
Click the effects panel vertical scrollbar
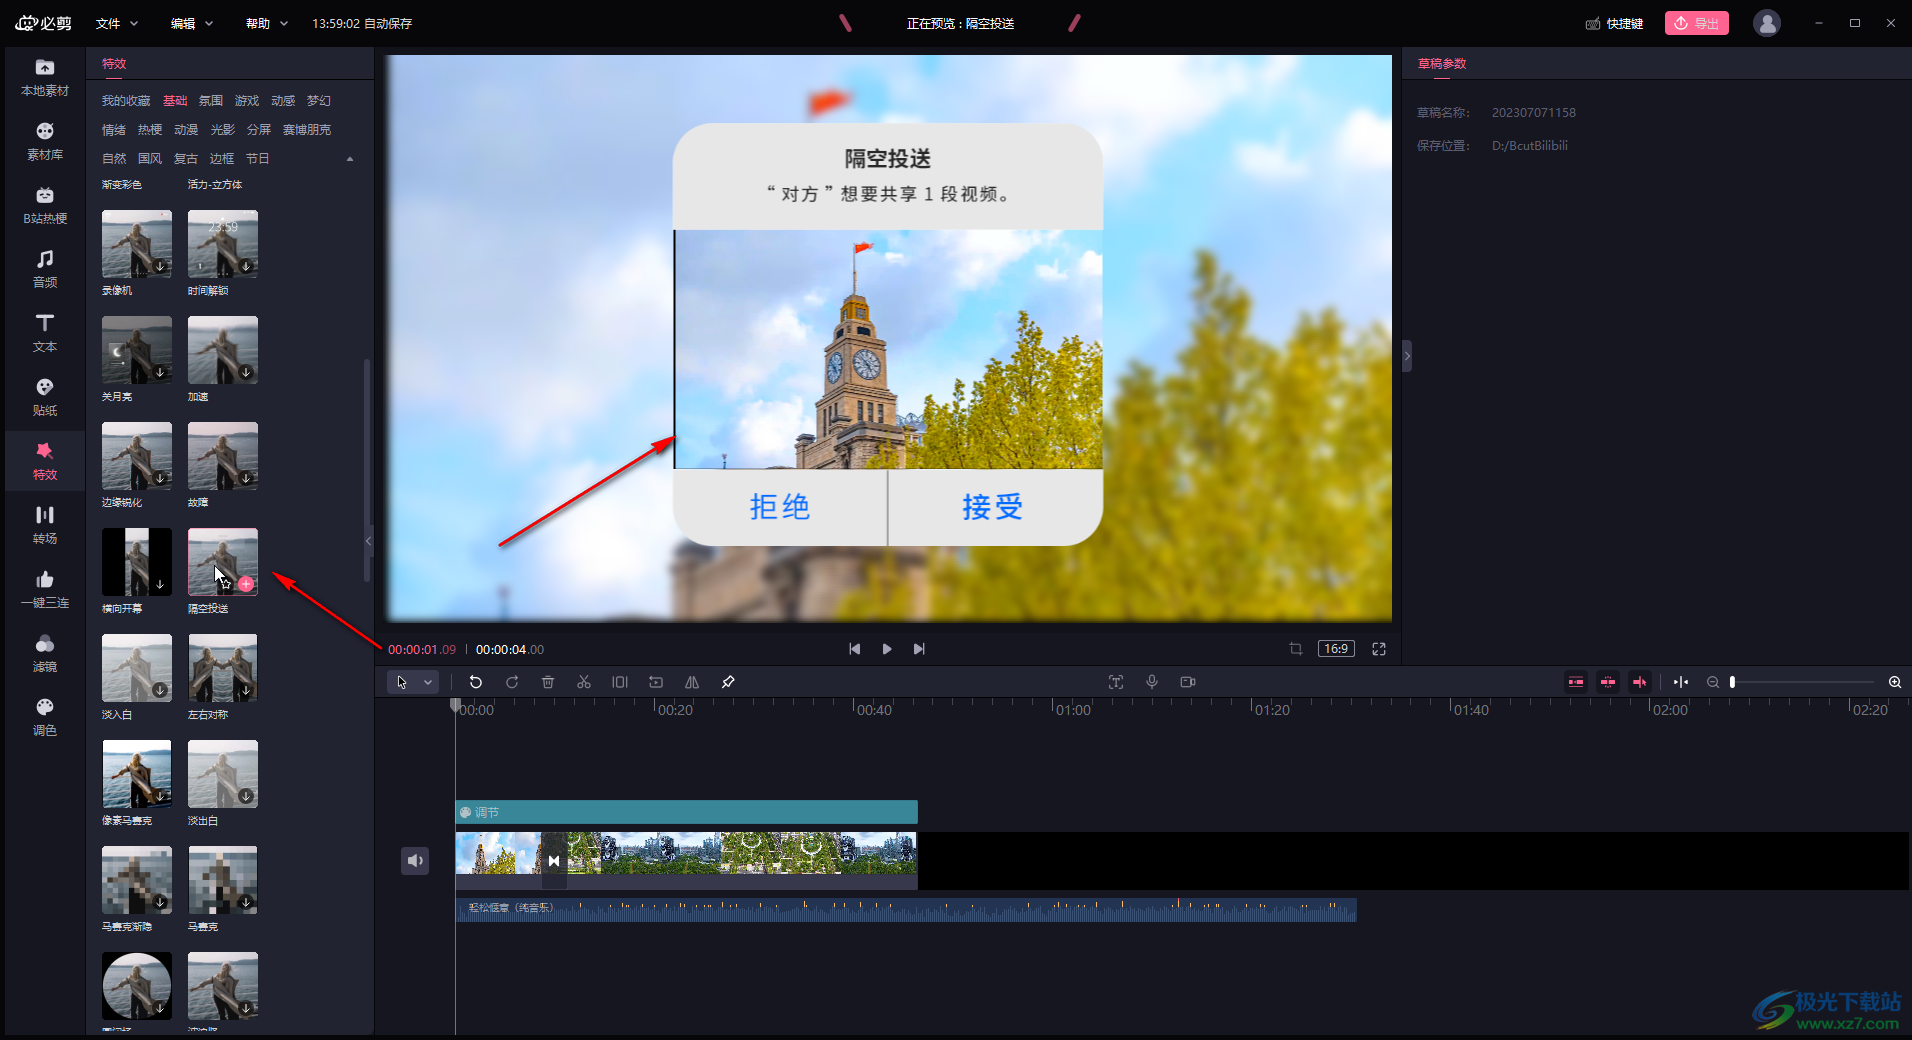coord(367,470)
